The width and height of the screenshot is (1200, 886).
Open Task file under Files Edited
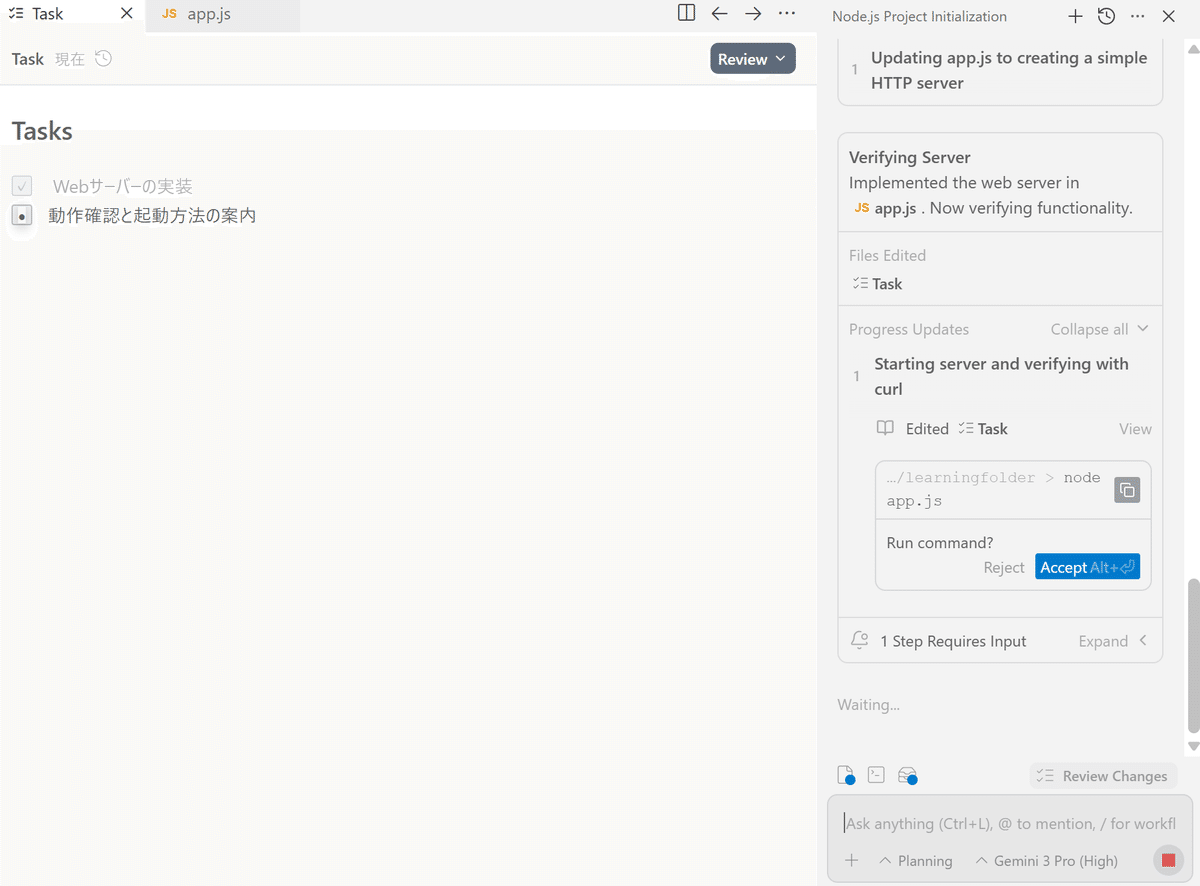pos(877,284)
